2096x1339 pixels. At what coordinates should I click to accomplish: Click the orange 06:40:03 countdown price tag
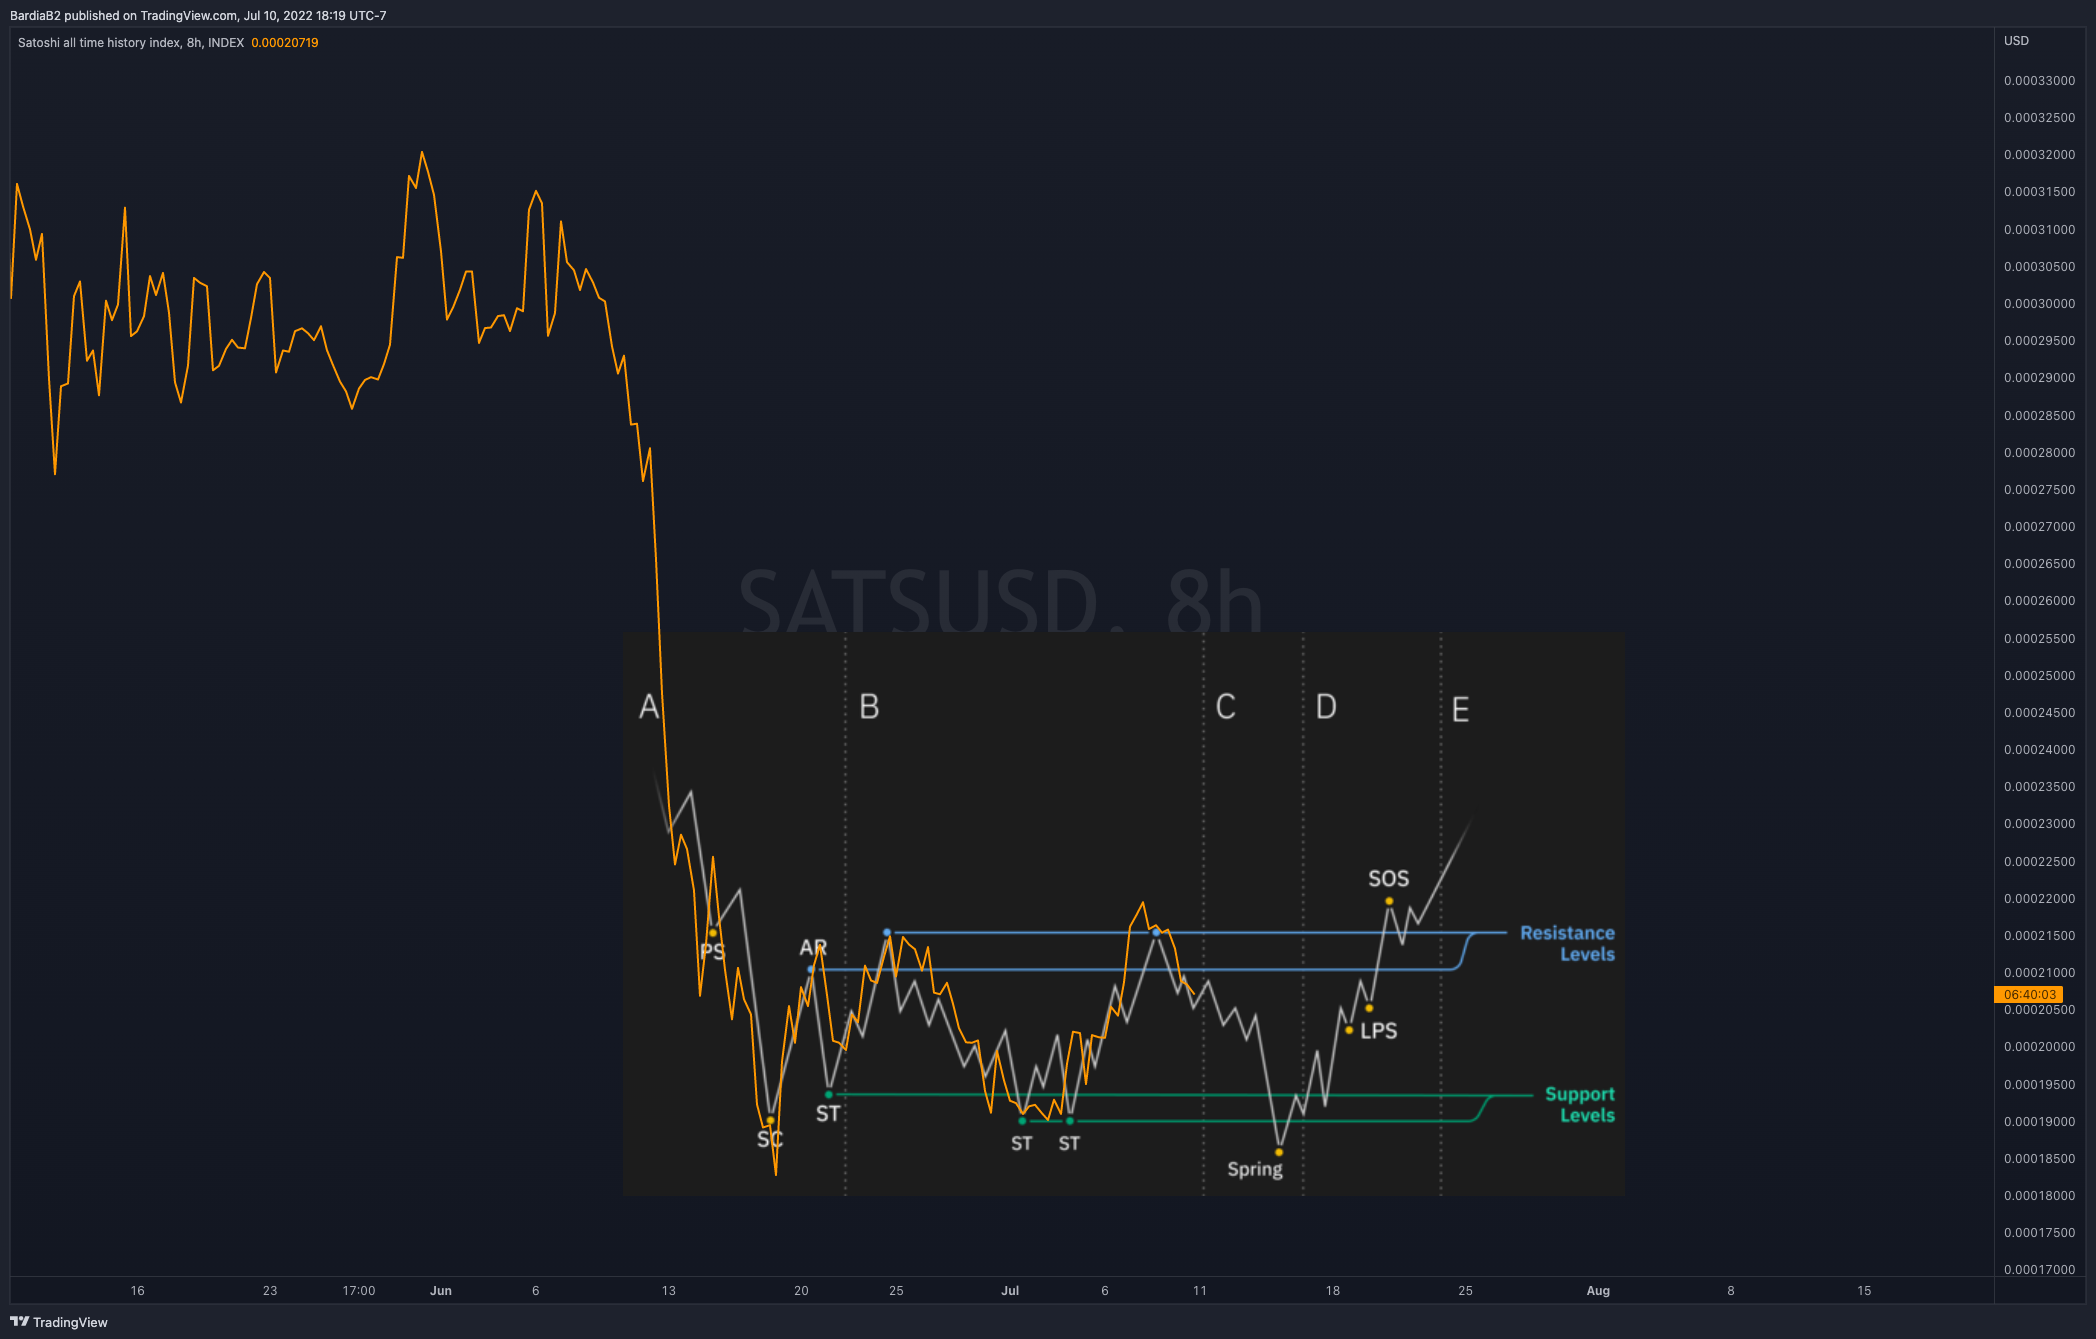point(2029,994)
